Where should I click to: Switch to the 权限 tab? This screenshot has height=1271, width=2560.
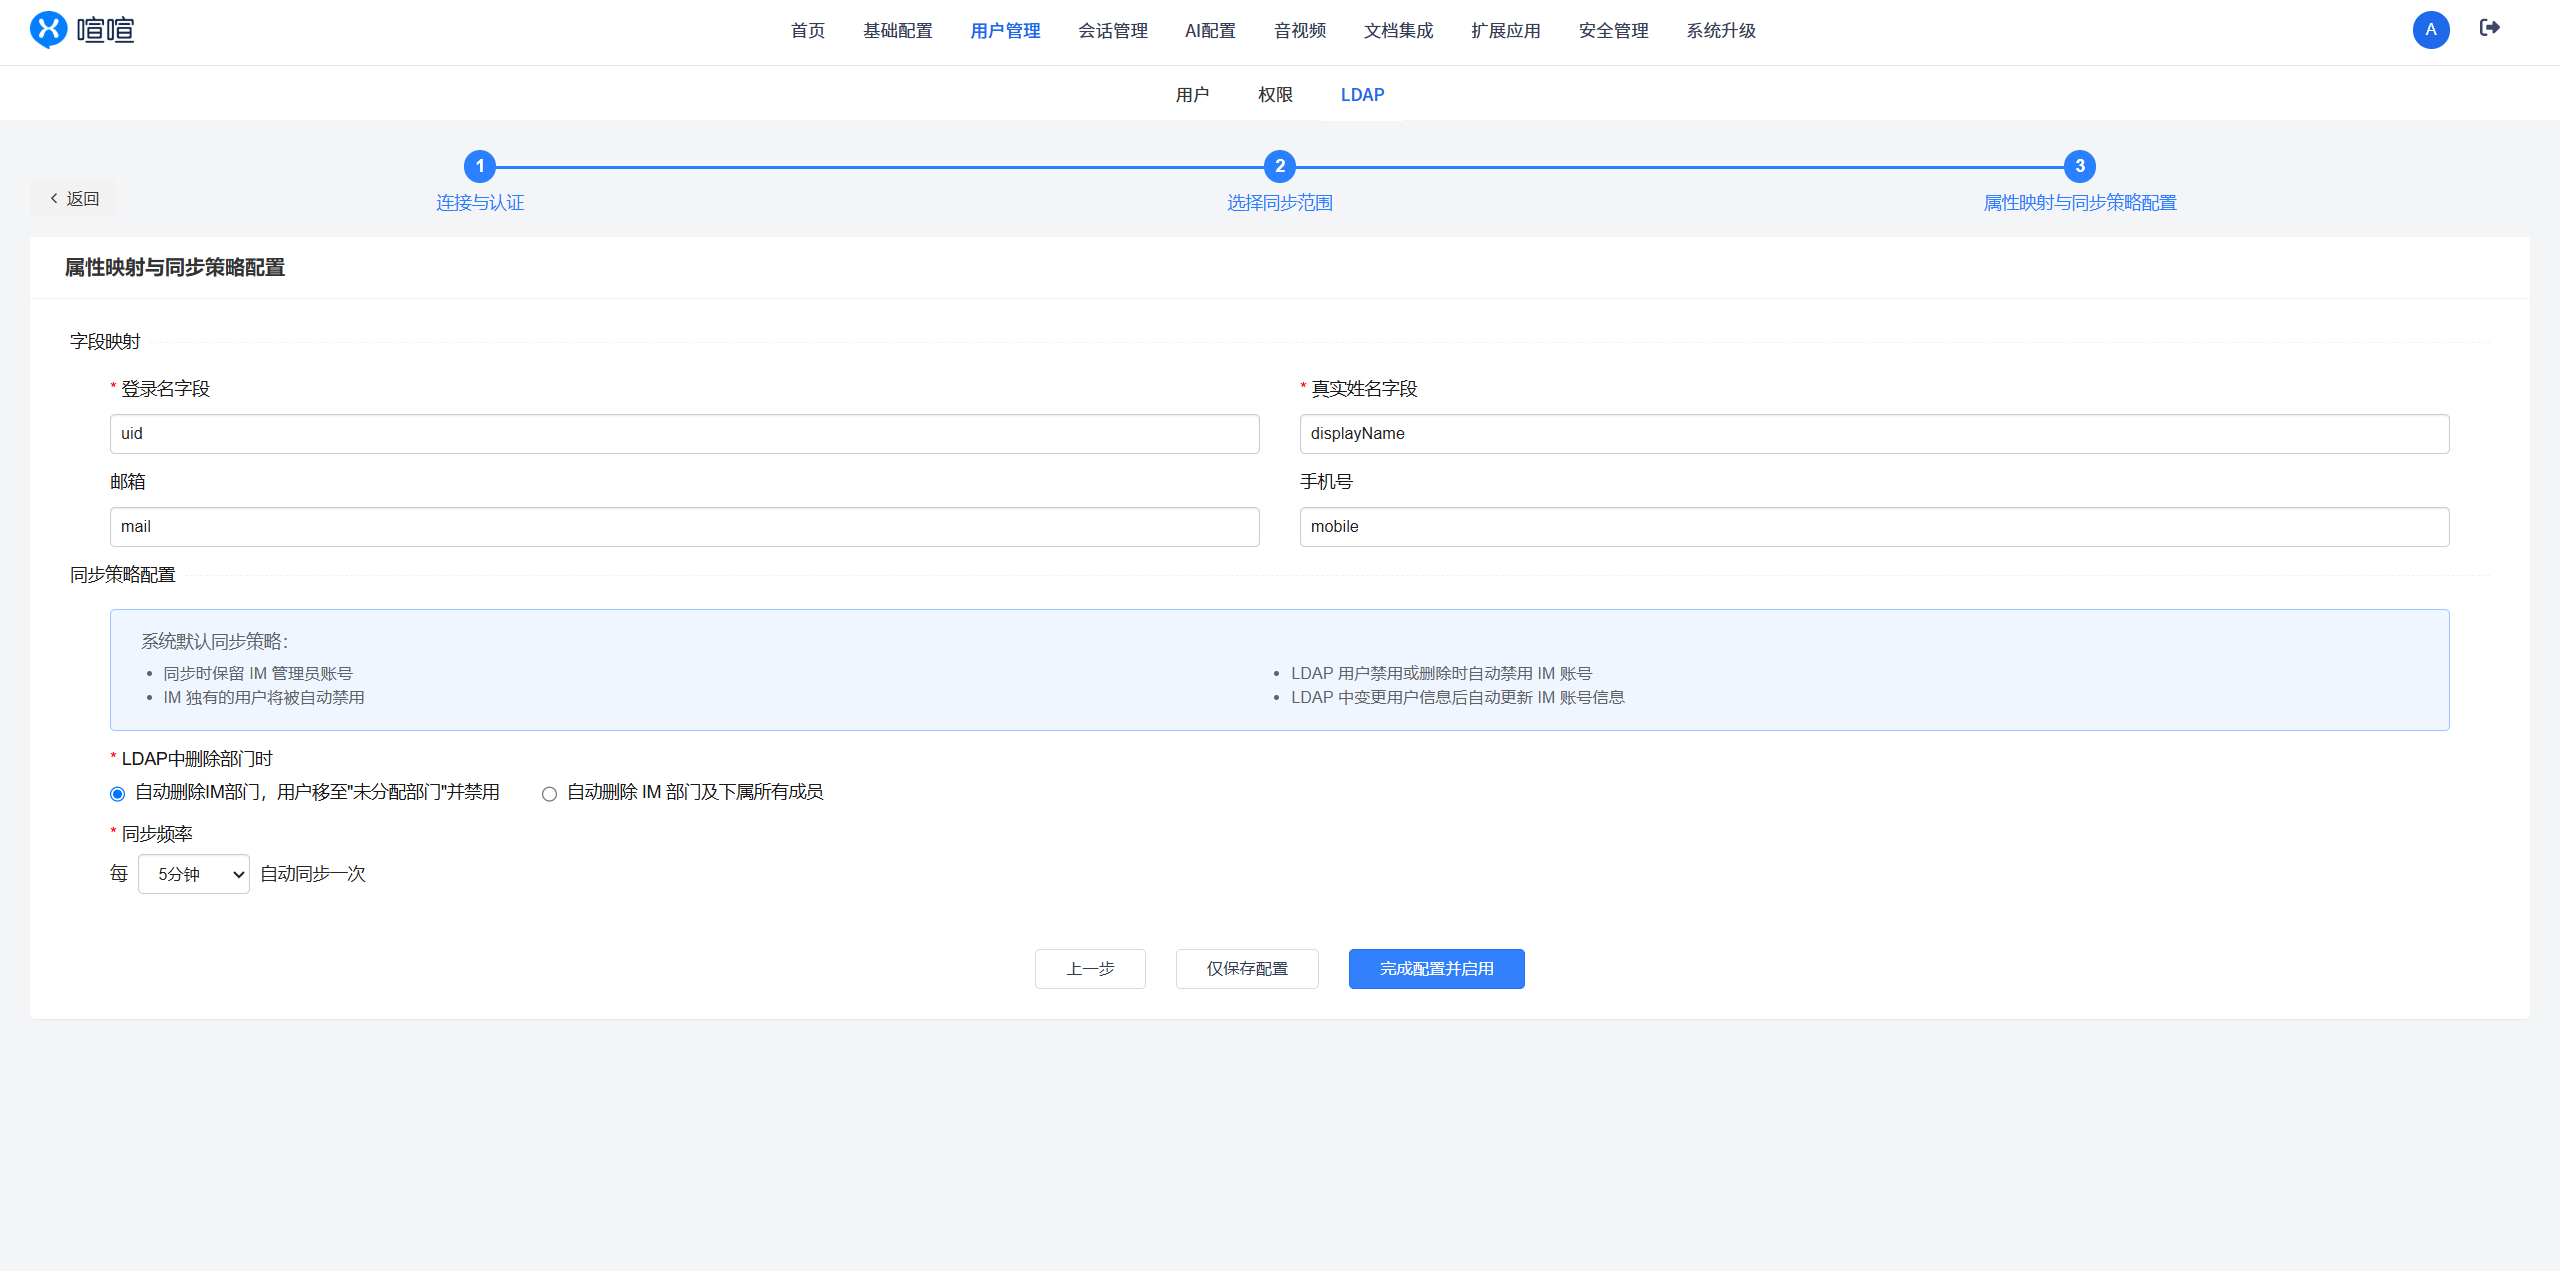(1275, 95)
